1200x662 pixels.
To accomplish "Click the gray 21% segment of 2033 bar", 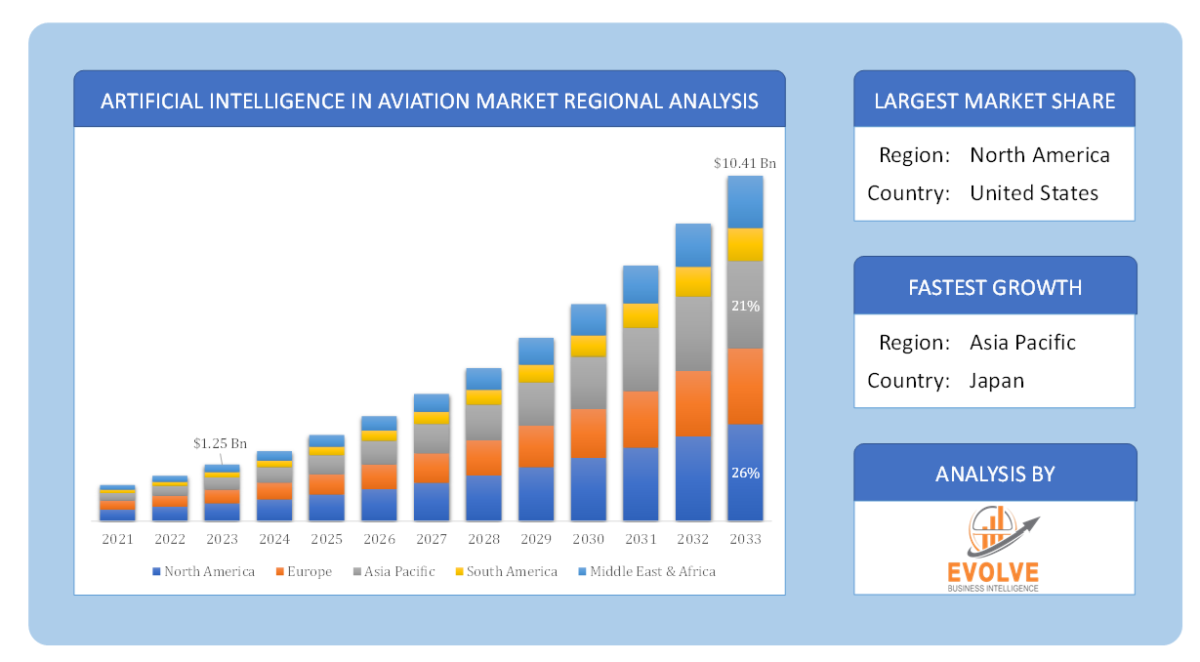I will [x=746, y=306].
